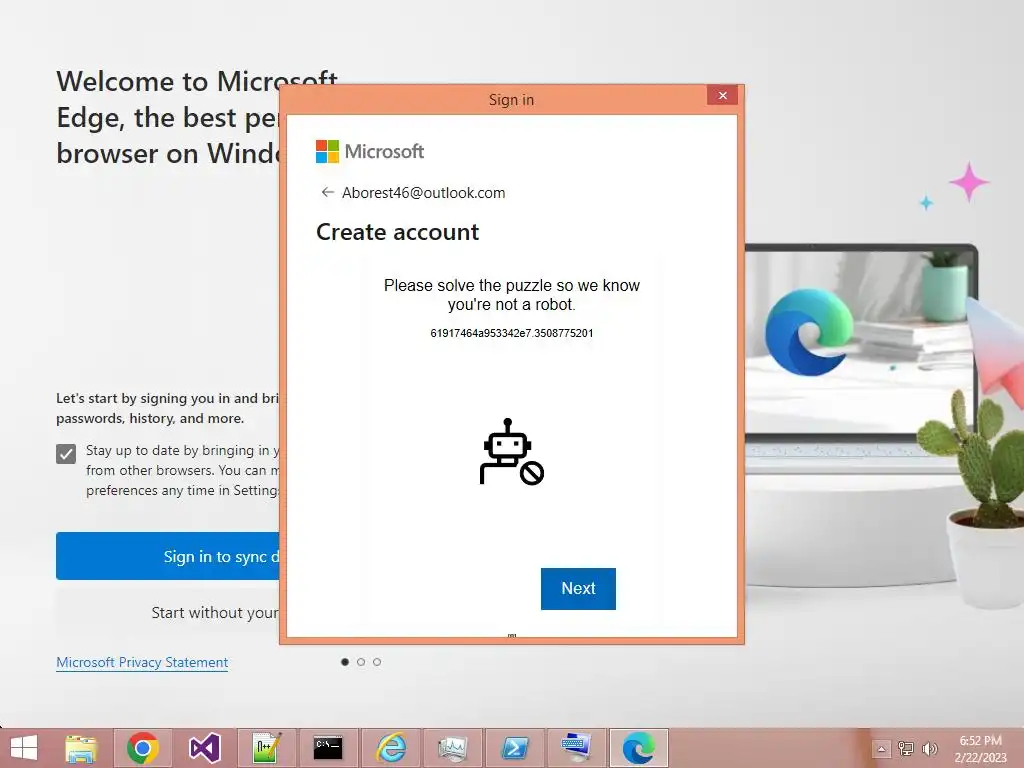This screenshot has height=768, width=1024.
Task: Click the 'Create account' heading
Action: pos(397,232)
